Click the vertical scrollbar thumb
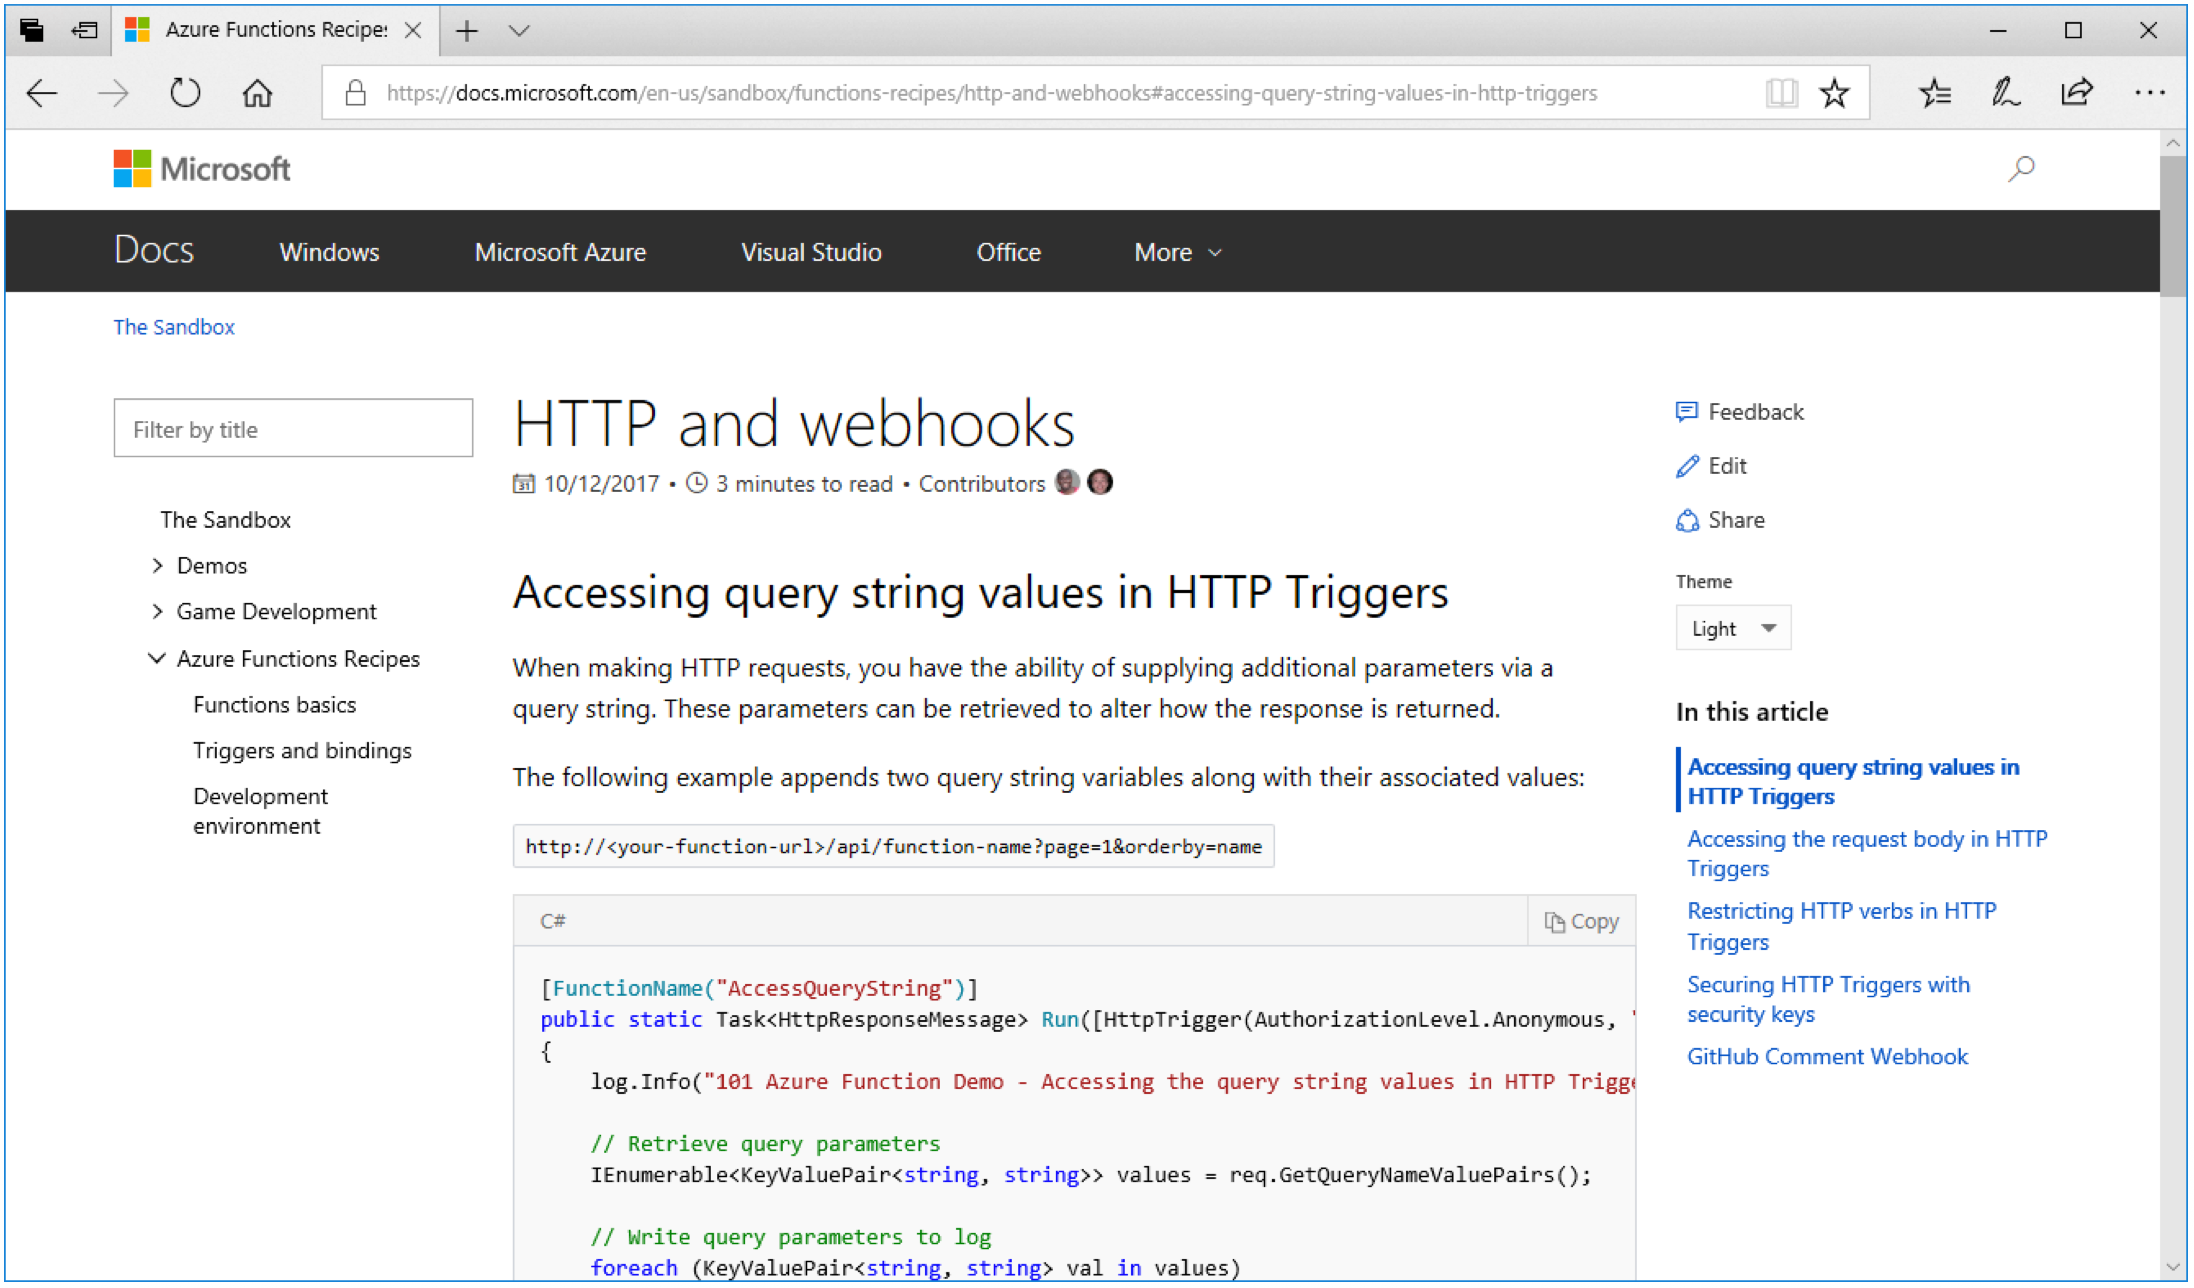The image size is (2194, 1288). (2172, 226)
